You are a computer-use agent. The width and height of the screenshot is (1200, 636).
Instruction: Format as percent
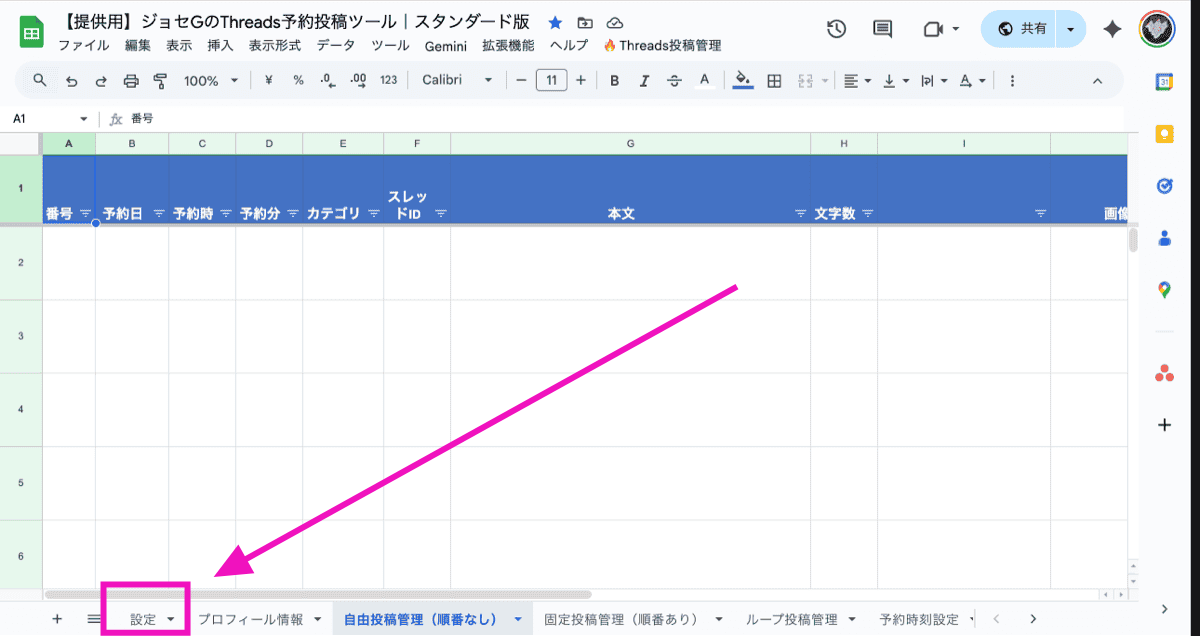[x=298, y=80]
